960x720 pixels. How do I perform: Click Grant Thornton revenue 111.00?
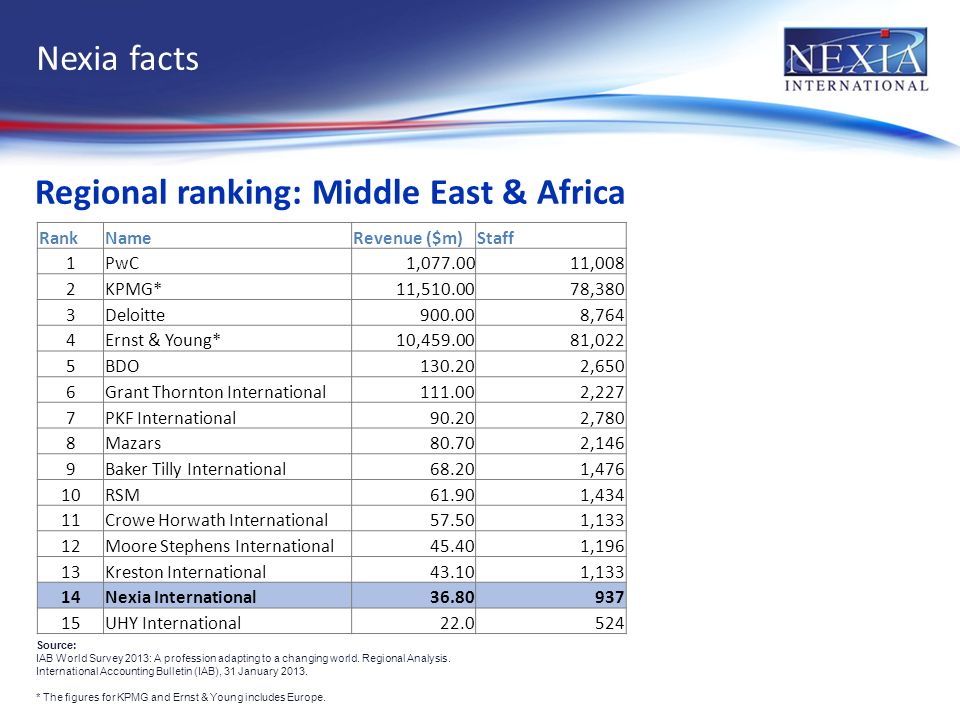tap(447, 391)
